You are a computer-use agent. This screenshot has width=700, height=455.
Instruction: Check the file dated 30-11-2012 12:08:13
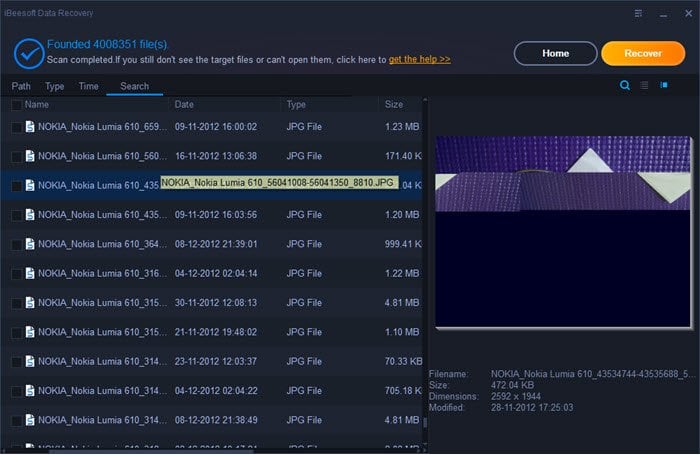[x=17, y=303]
